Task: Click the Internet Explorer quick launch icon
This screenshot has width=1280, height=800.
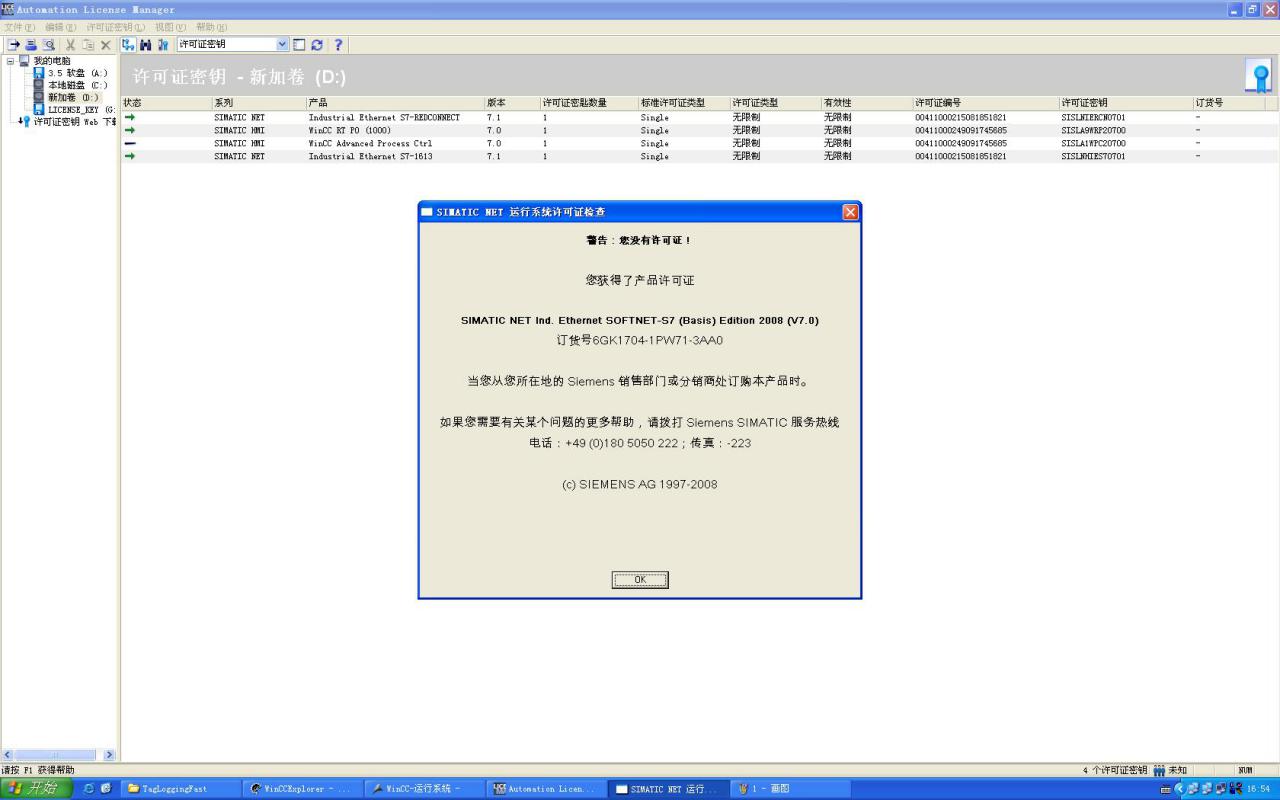Action: click(89, 789)
